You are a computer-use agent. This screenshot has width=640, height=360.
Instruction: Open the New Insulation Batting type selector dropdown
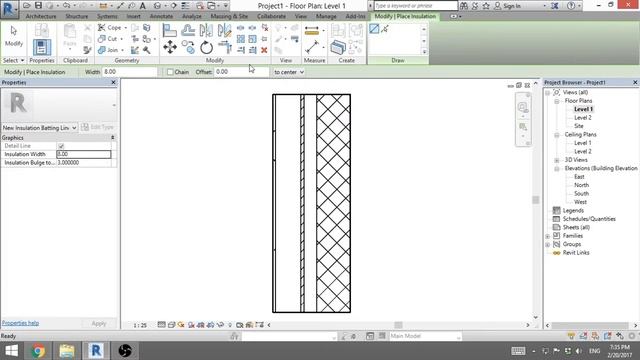[x=39, y=128]
